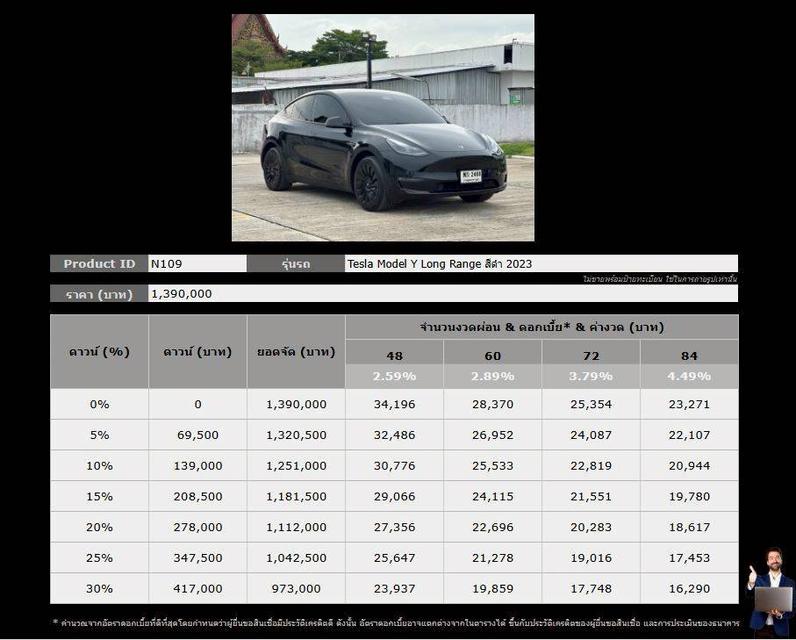Click the financed amount 1,251,000
The width and height of the screenshot is (796, 640).
296,466
